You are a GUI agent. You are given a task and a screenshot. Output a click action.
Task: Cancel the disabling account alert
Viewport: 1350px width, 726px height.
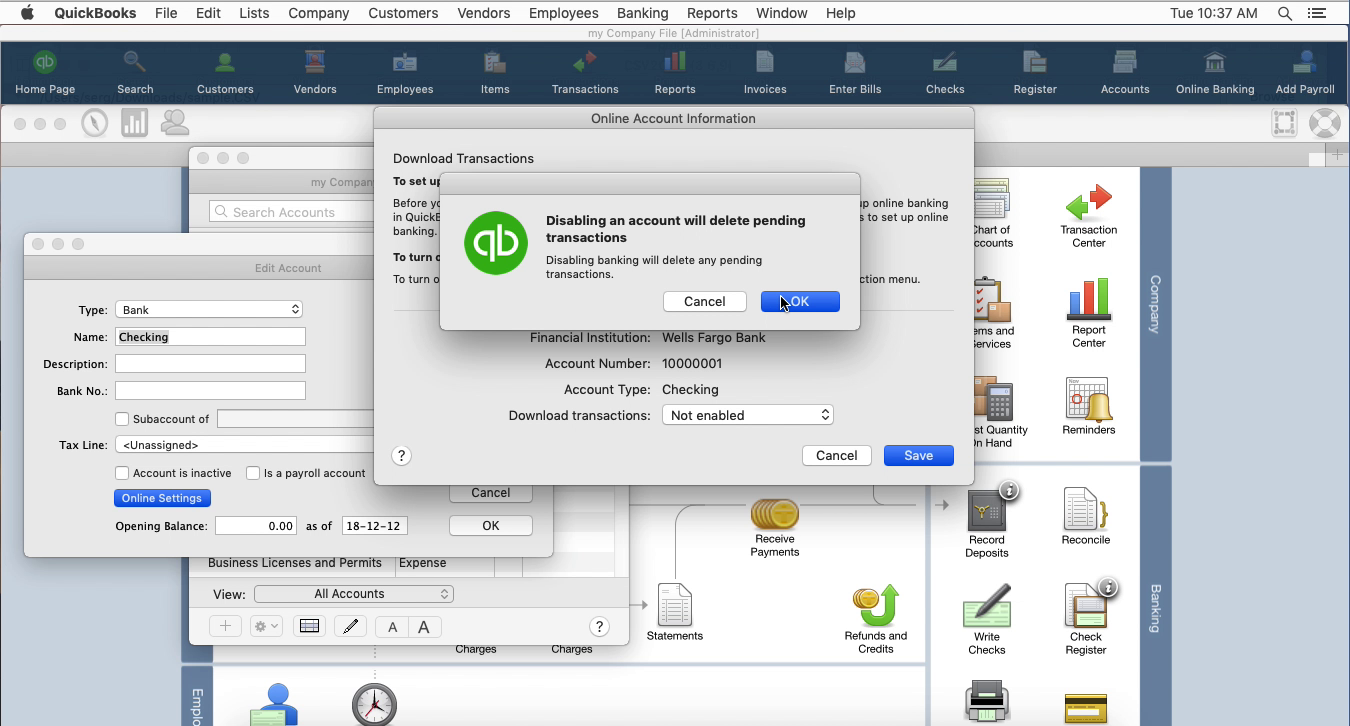tap(705, 302)
